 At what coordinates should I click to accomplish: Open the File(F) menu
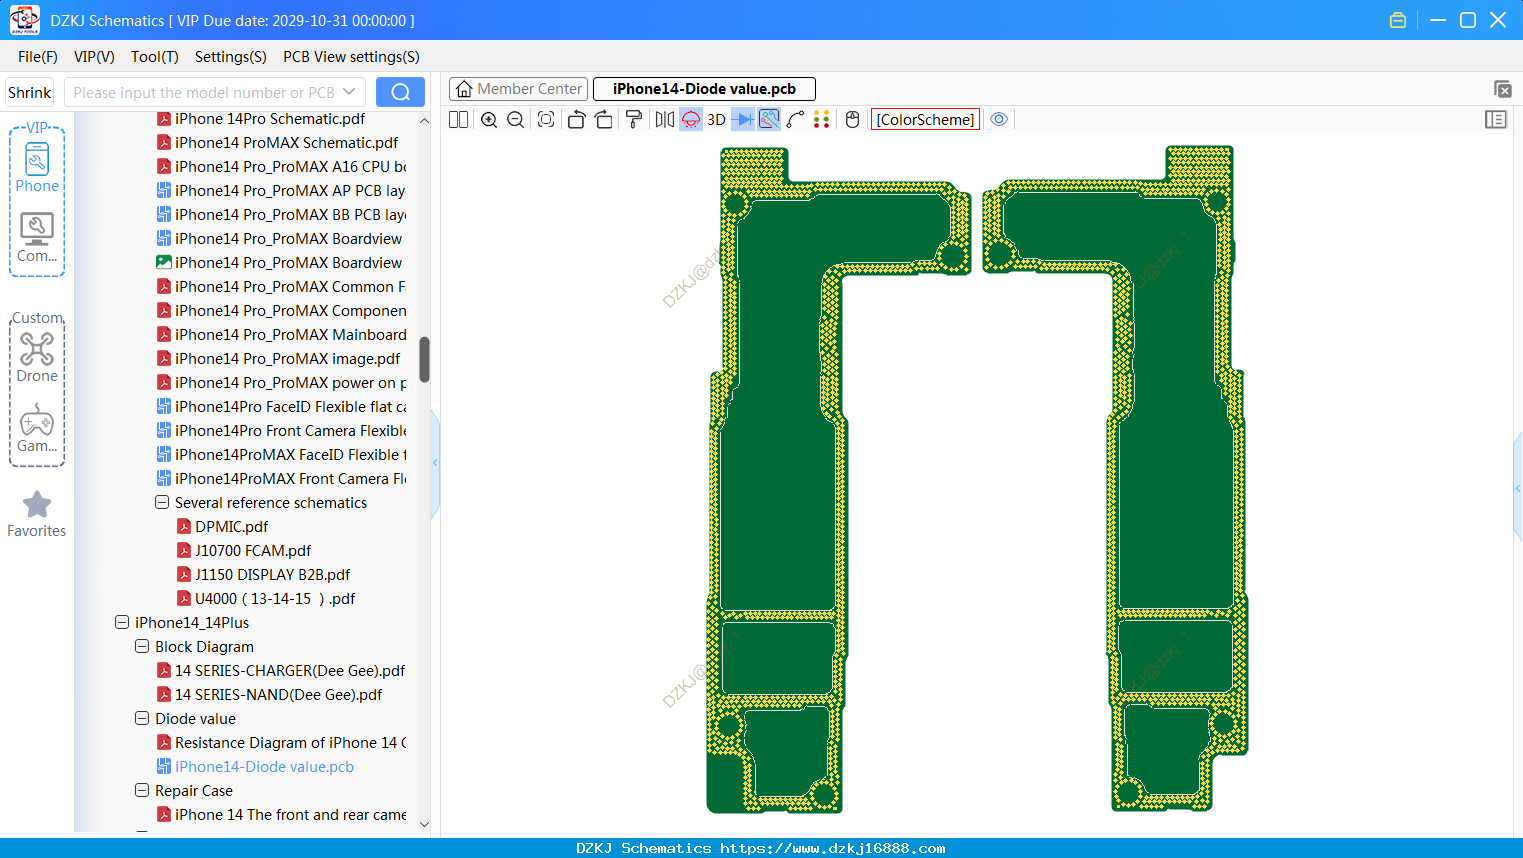click(x=38, y=57)
